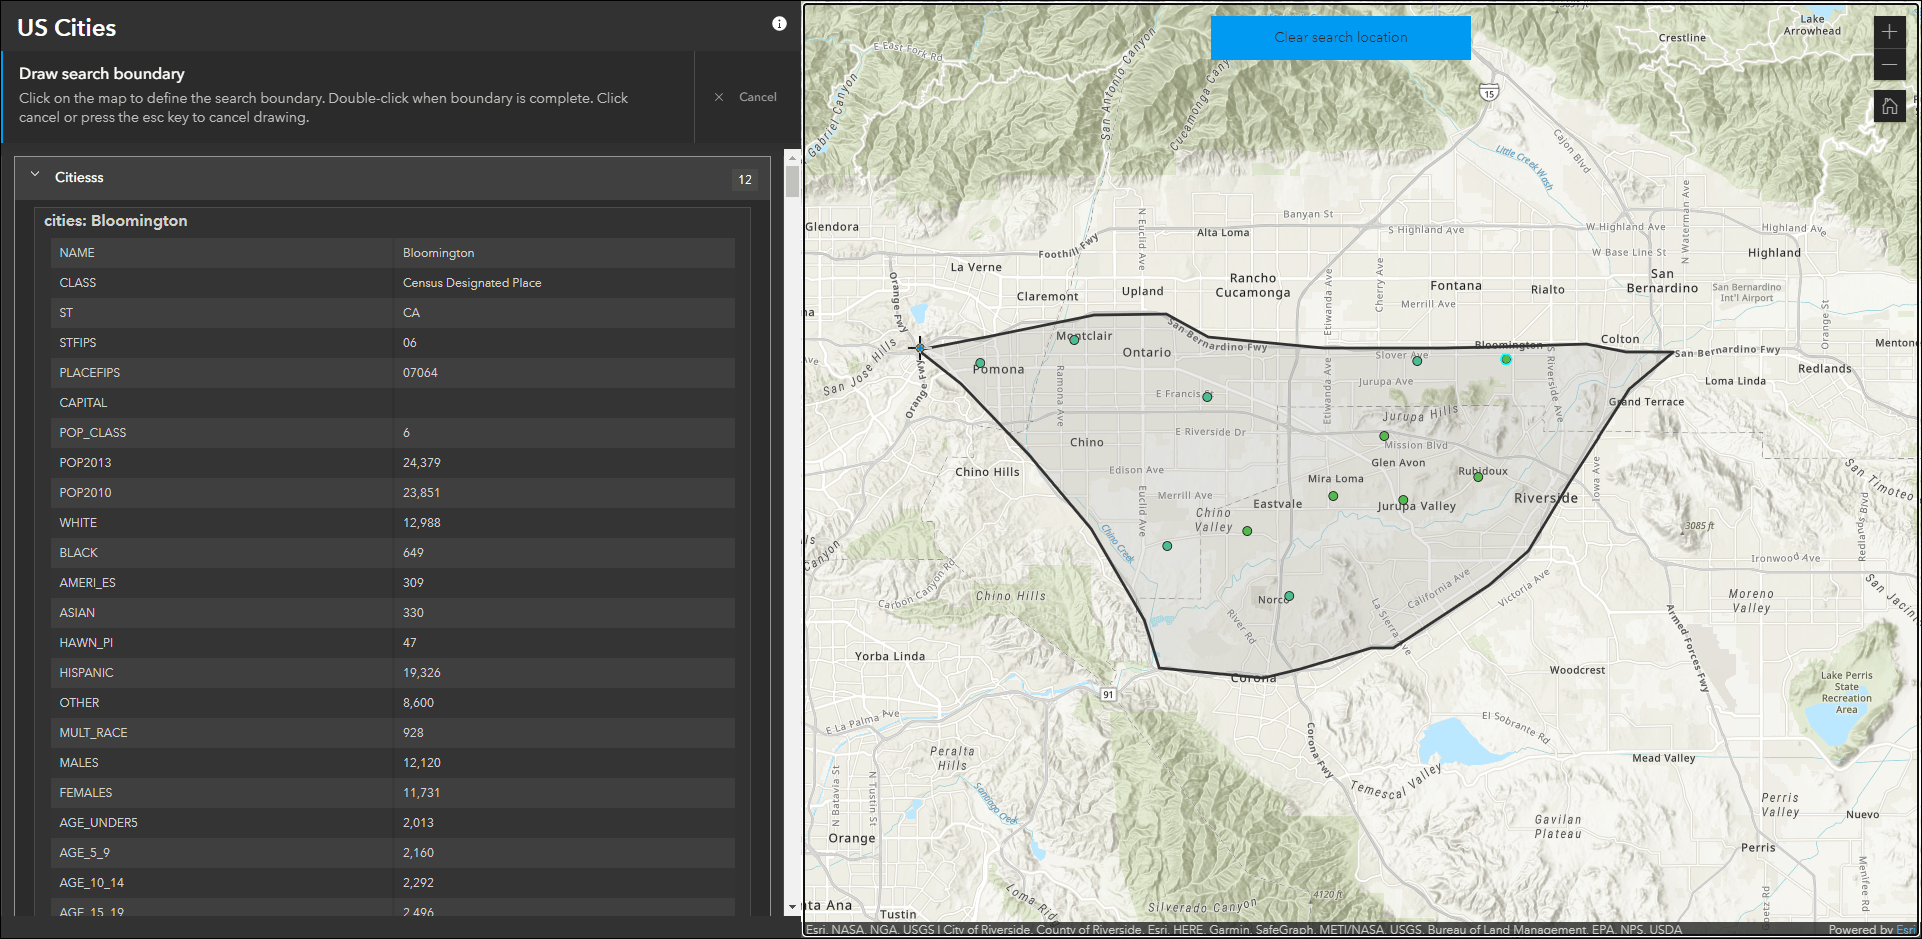Click the scroll up arrow of results panel
This screenshot has height=939, width=1922.
[792, 157]
